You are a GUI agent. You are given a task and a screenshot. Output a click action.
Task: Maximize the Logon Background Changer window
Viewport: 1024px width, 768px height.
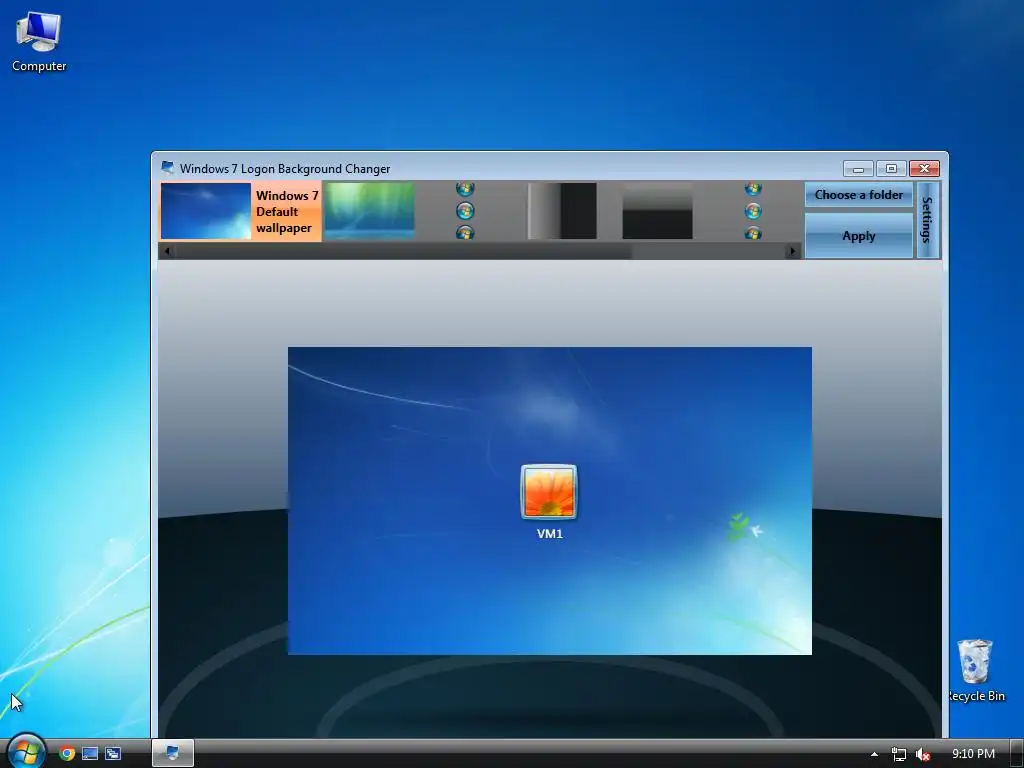891,168
